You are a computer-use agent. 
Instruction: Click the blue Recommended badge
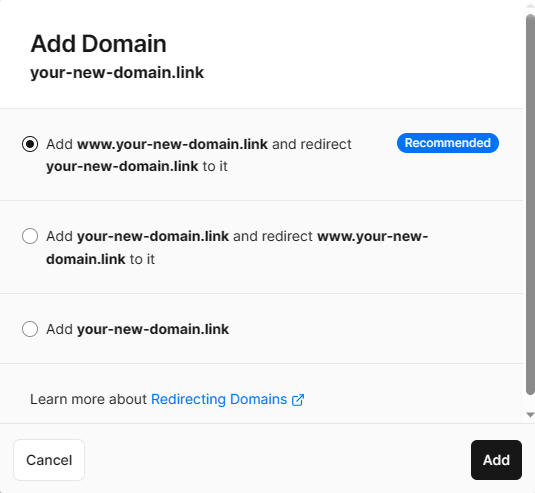pos(448,143)
